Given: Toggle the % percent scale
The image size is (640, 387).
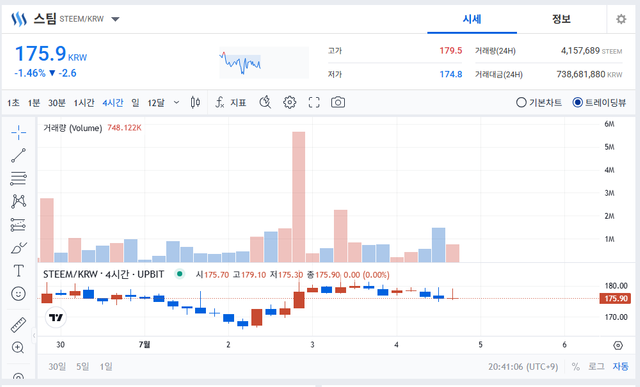Looking at the screenshot, I should click(576, 367).
